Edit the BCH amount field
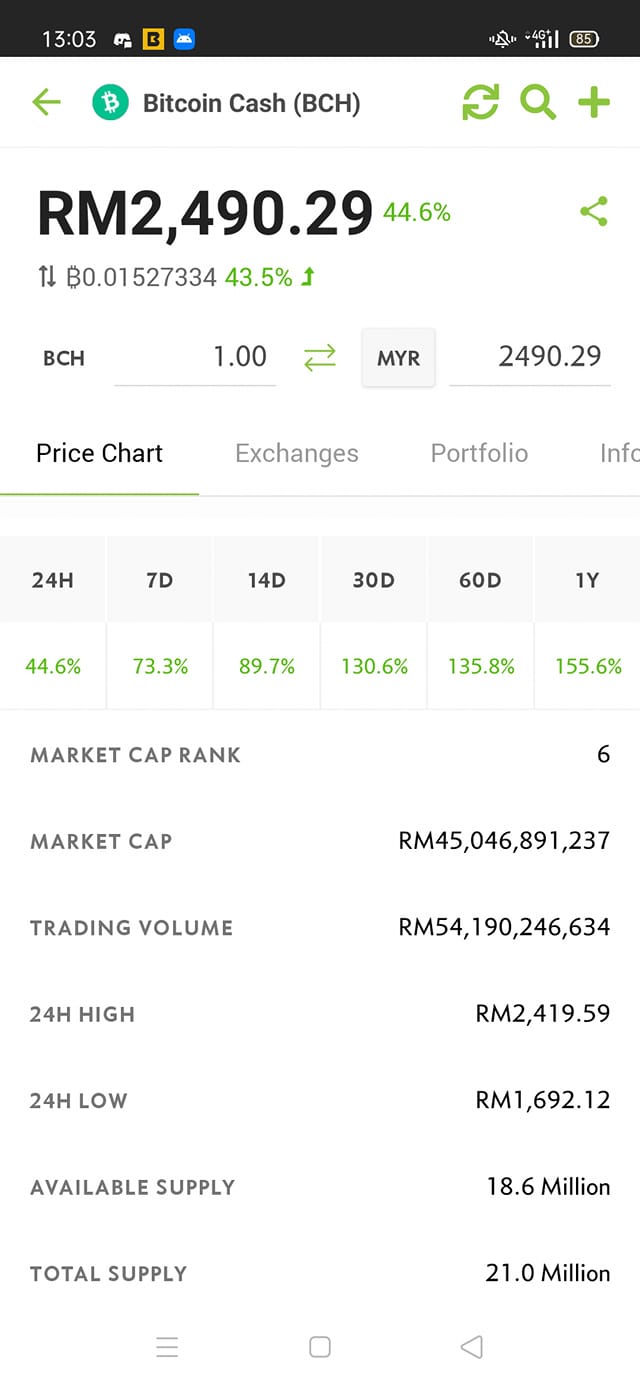640x1386 pixels. coord(195,358)
